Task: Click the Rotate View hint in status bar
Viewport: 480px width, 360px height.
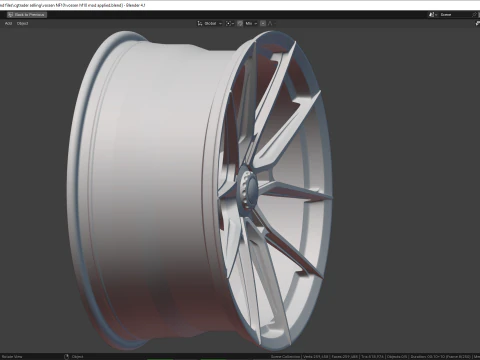Action: pos(12,357)
